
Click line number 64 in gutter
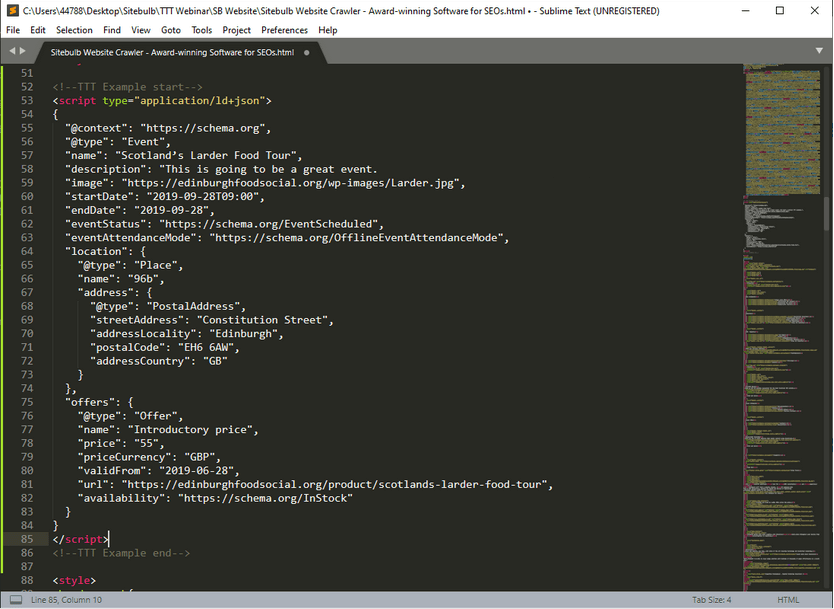(27, 251)
